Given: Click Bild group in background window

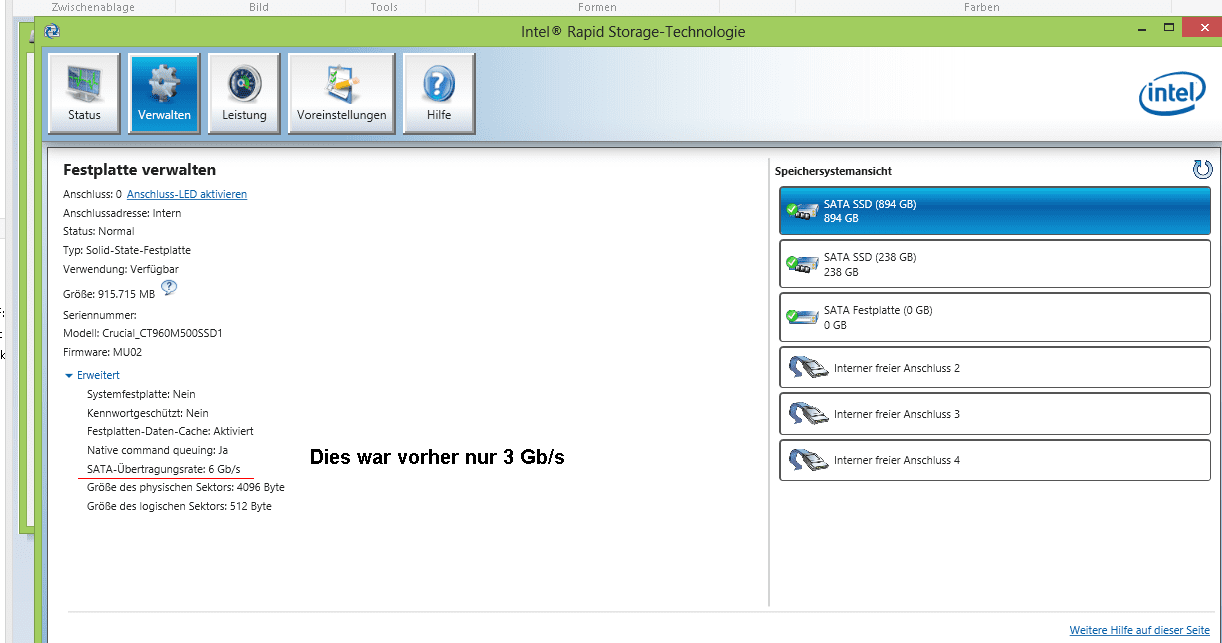Looking at the screenshot, I should point(259,7).
